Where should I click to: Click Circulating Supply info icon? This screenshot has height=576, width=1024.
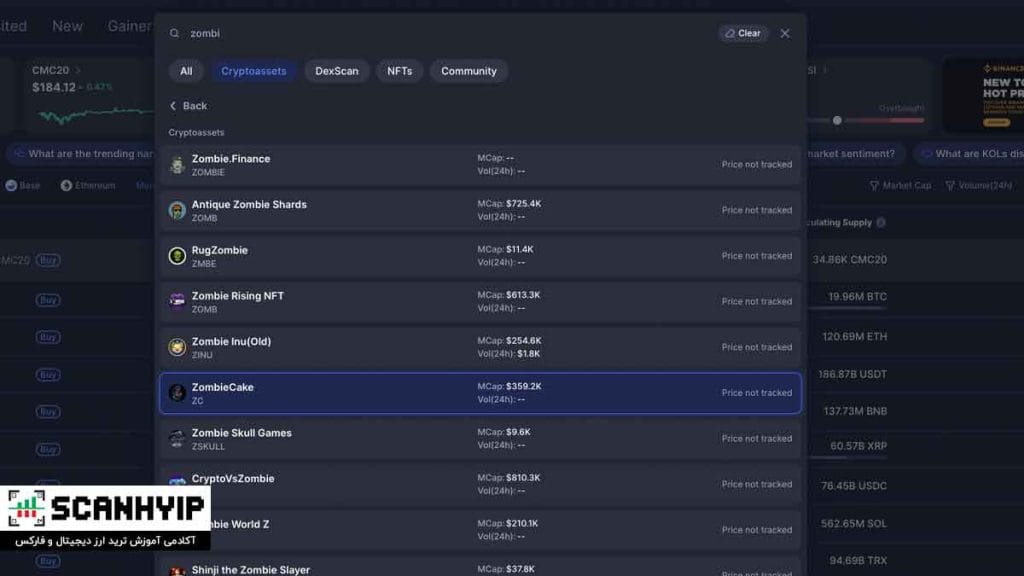[881, 223]
